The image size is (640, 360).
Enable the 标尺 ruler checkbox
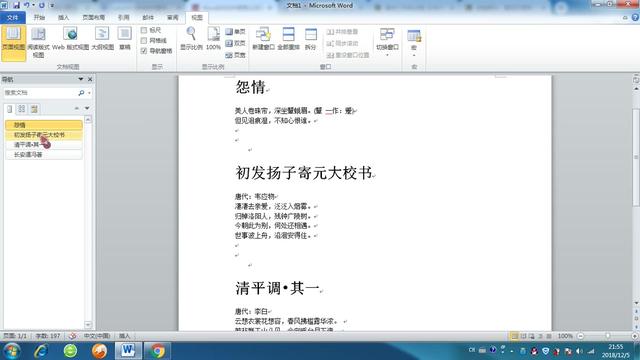point(144,30)
